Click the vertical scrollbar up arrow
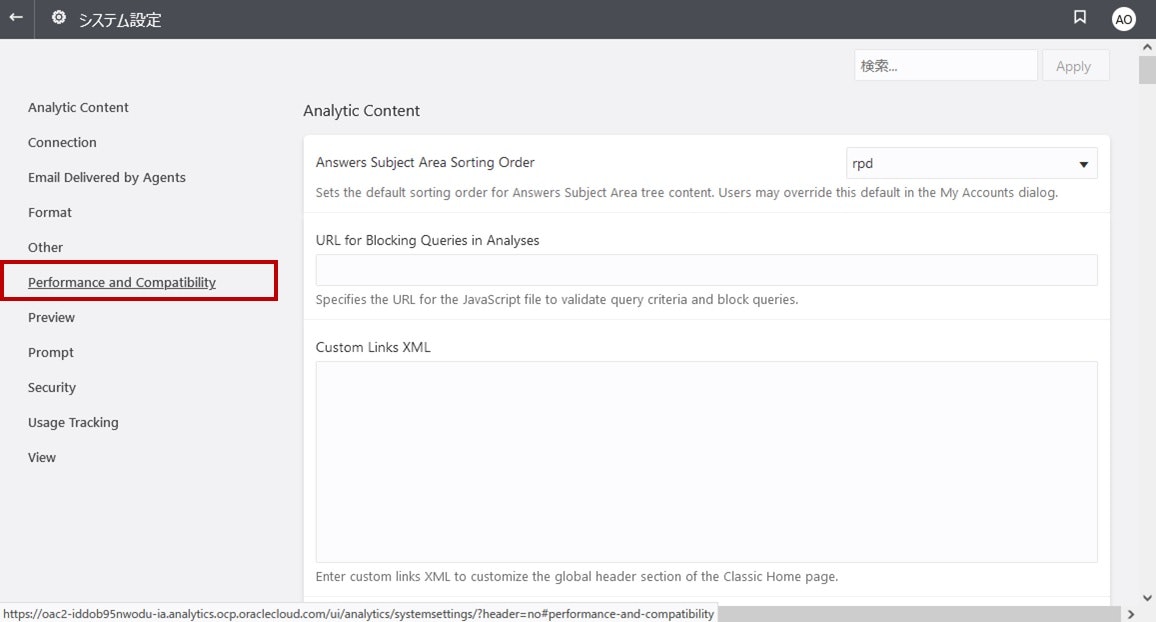The height and width of the screenshot is (622, 1156). (x=1147, y=47)
